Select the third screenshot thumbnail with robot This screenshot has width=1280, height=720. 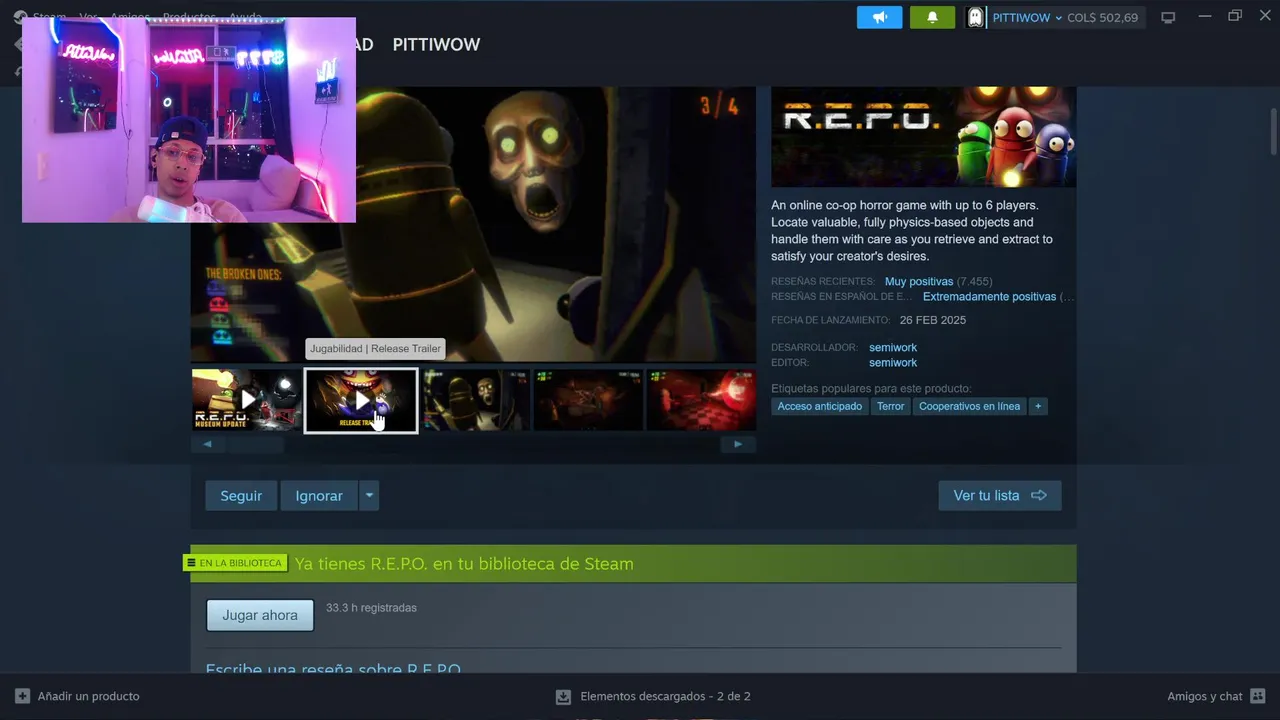coord(475,400)
